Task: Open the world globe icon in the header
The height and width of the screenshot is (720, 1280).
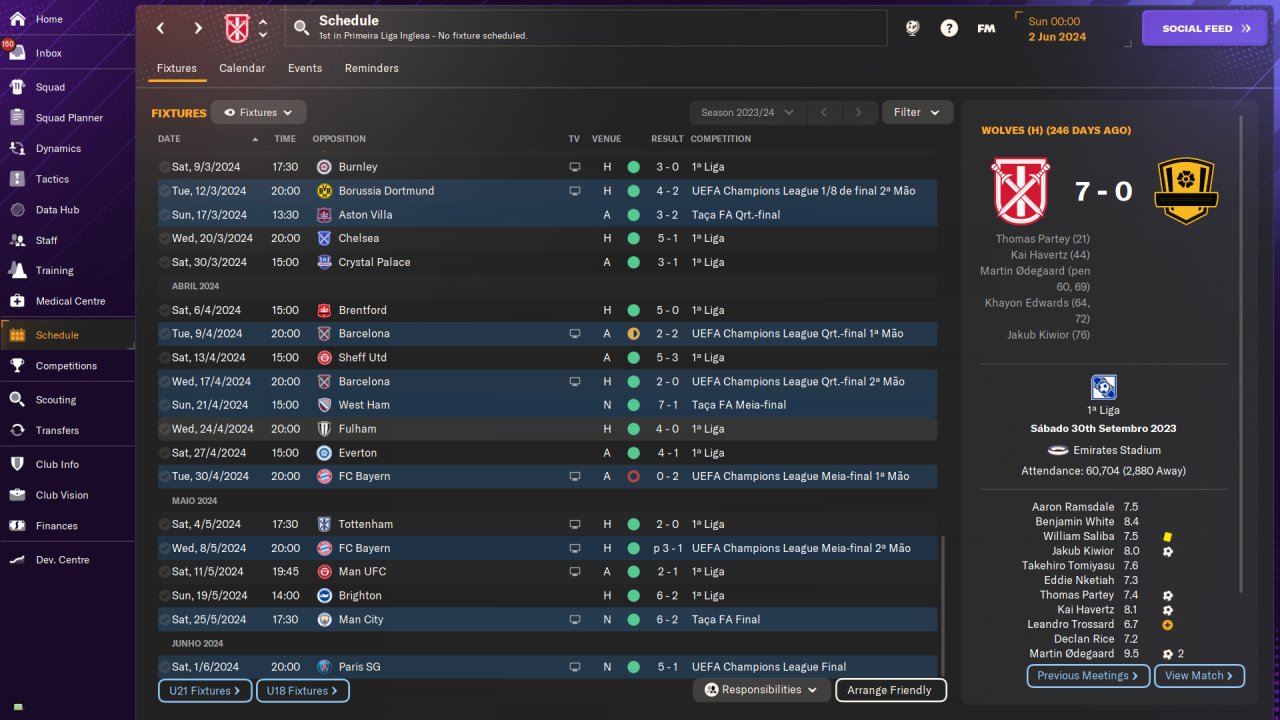Action: click(x=912, y=28)
